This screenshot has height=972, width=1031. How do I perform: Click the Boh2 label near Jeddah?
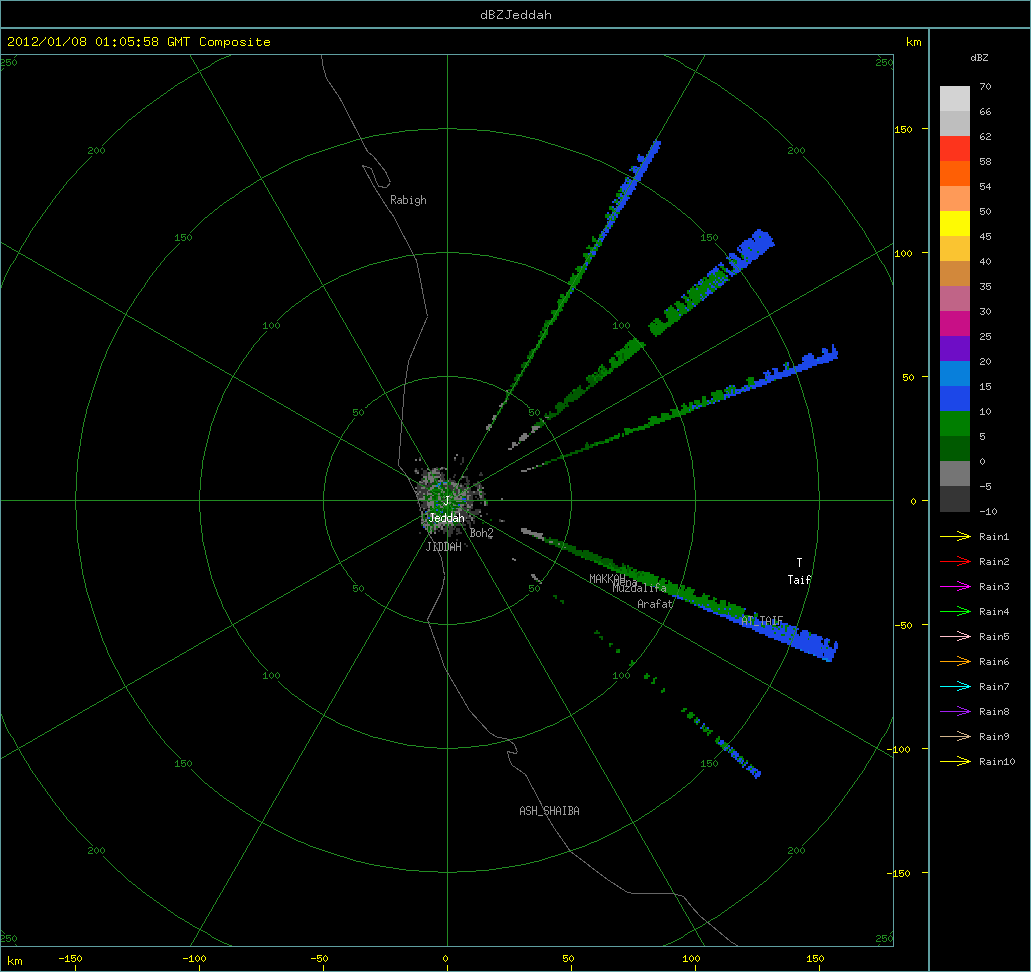481,533
